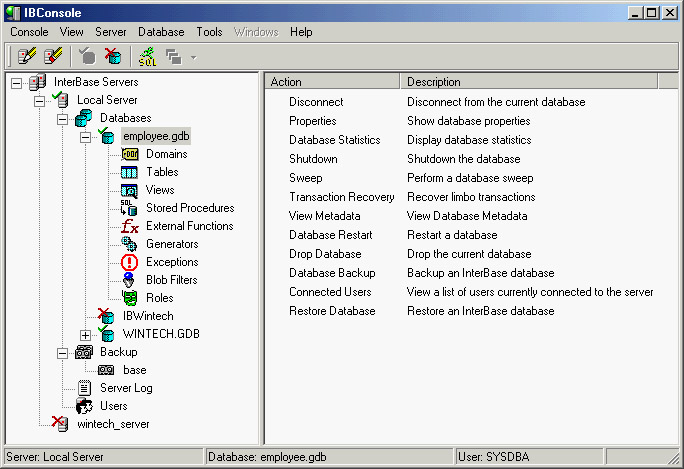This screenshot has height=469, width=684.
Task: Expand the WINTECH.GDB database node
Action: click(86, 334)
